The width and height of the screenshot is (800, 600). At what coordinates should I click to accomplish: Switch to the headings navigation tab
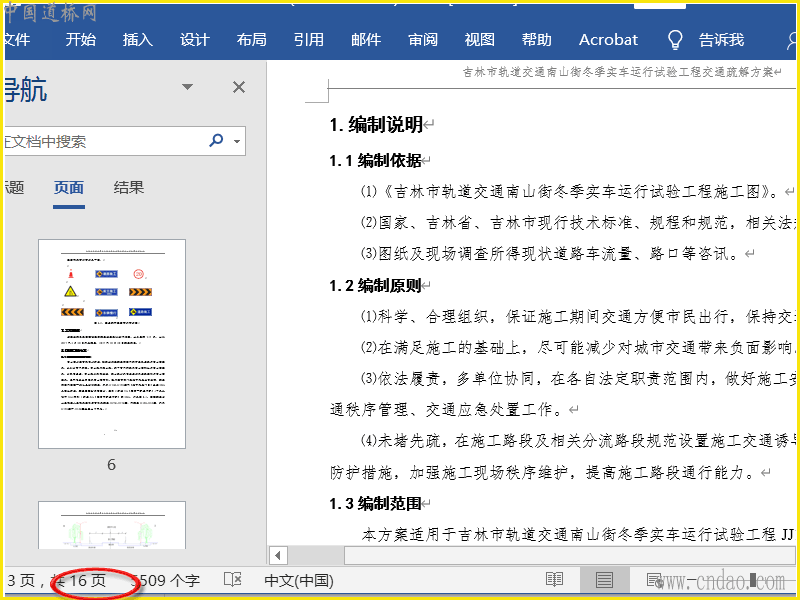coord(14,188)
